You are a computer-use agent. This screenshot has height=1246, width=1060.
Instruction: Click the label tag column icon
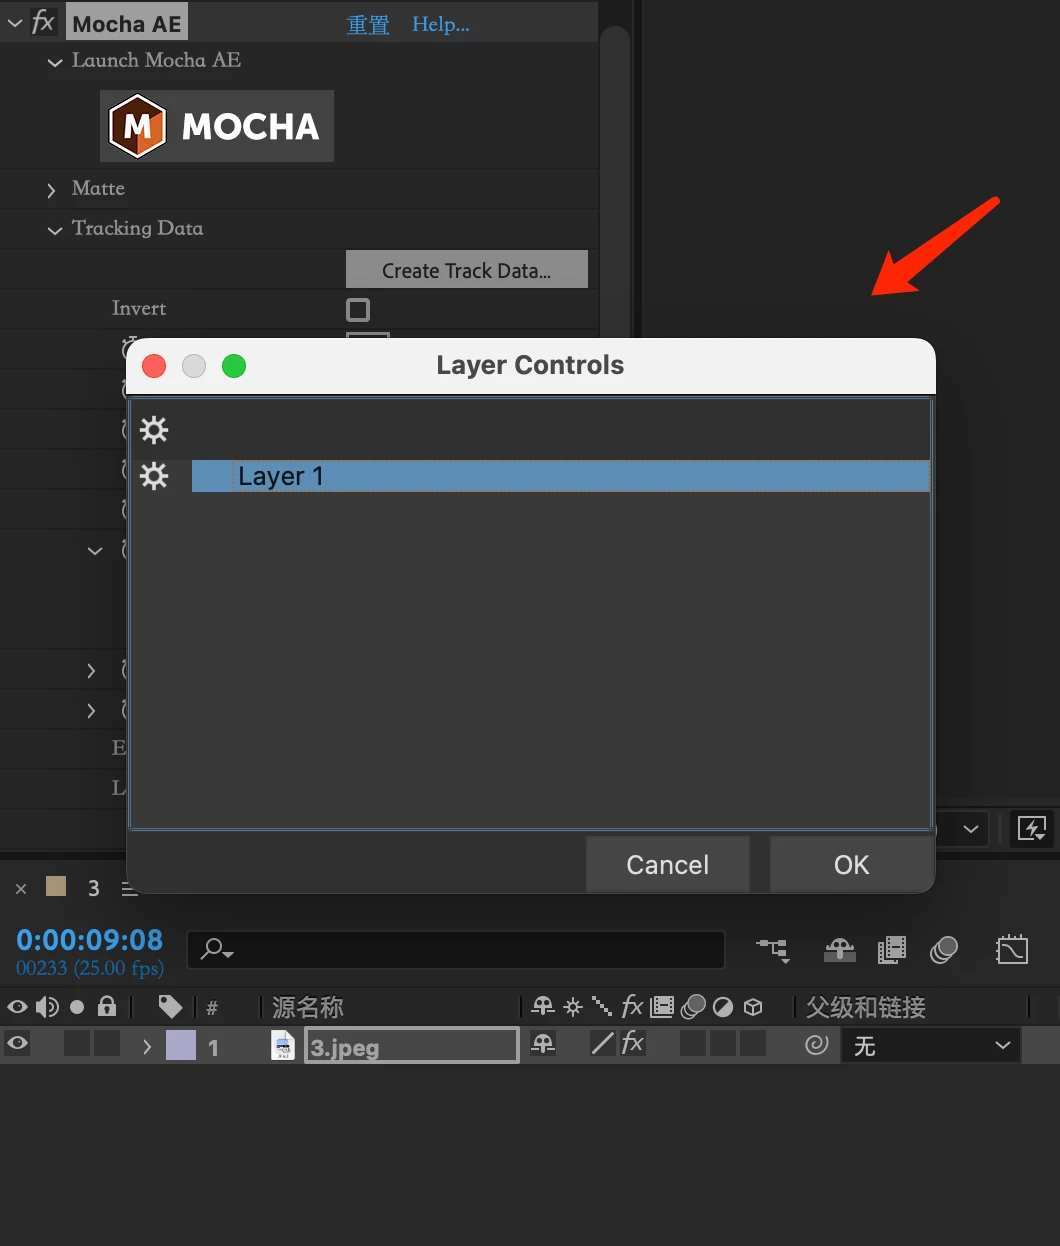click(x=170, y=1007)
